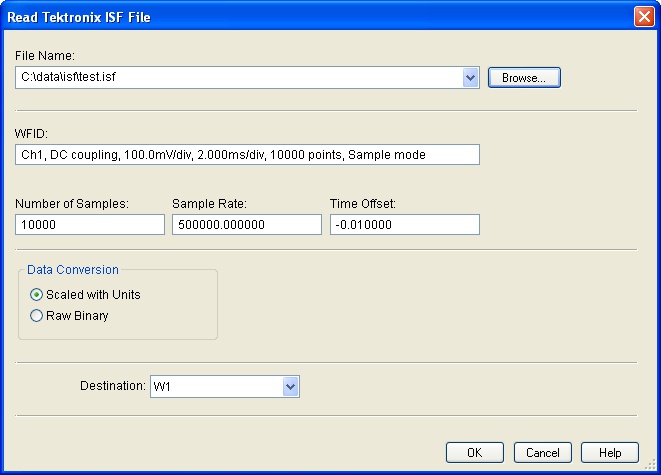
Task: Click the "Destination:" label
Action: coord(113,386)
